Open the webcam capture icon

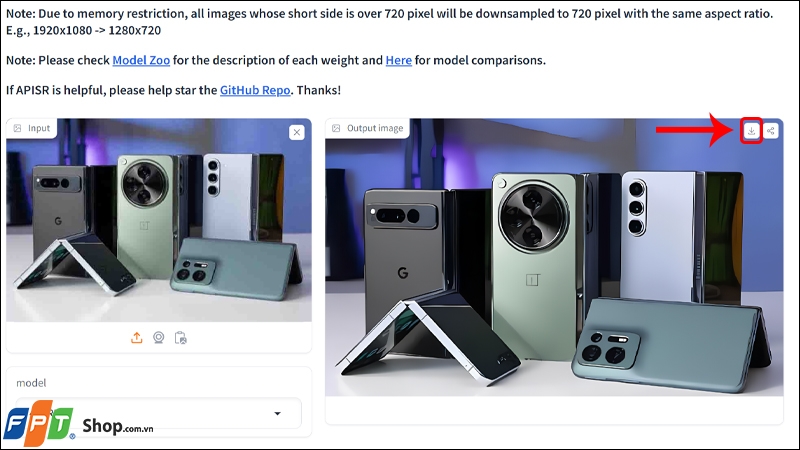[159, 338]
